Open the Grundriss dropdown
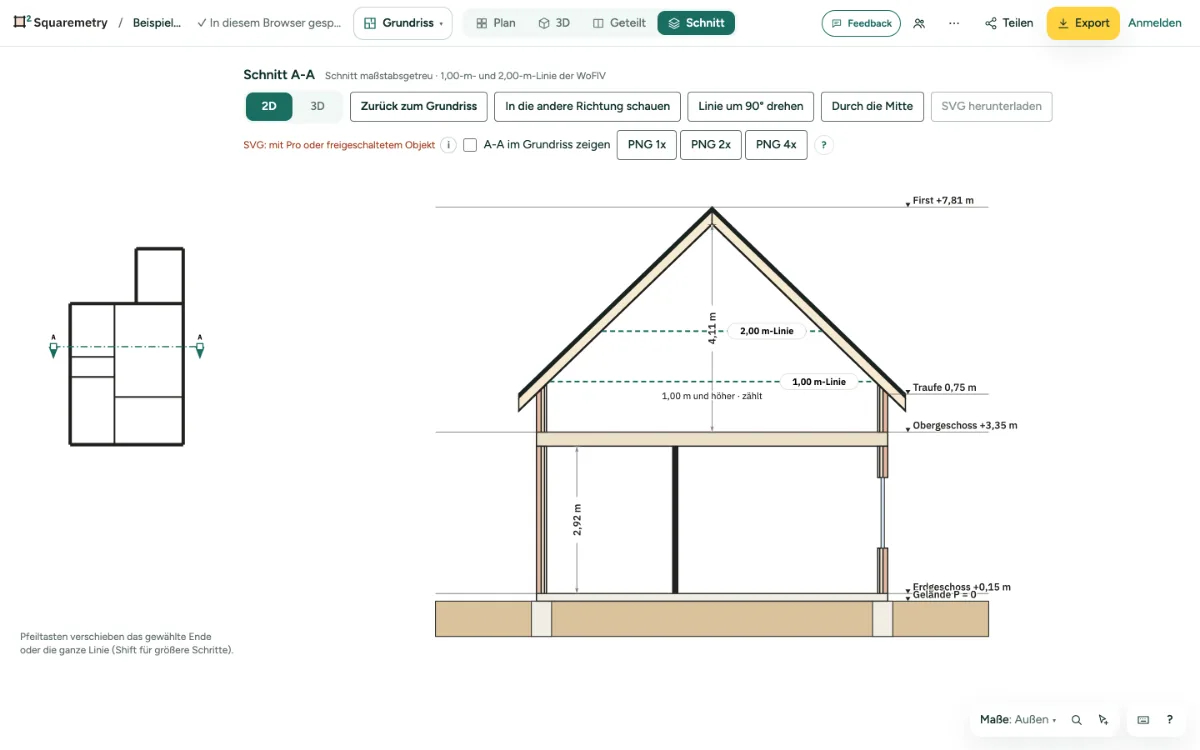The width and height of the screenshot is (1200, 750). (403, 23)
